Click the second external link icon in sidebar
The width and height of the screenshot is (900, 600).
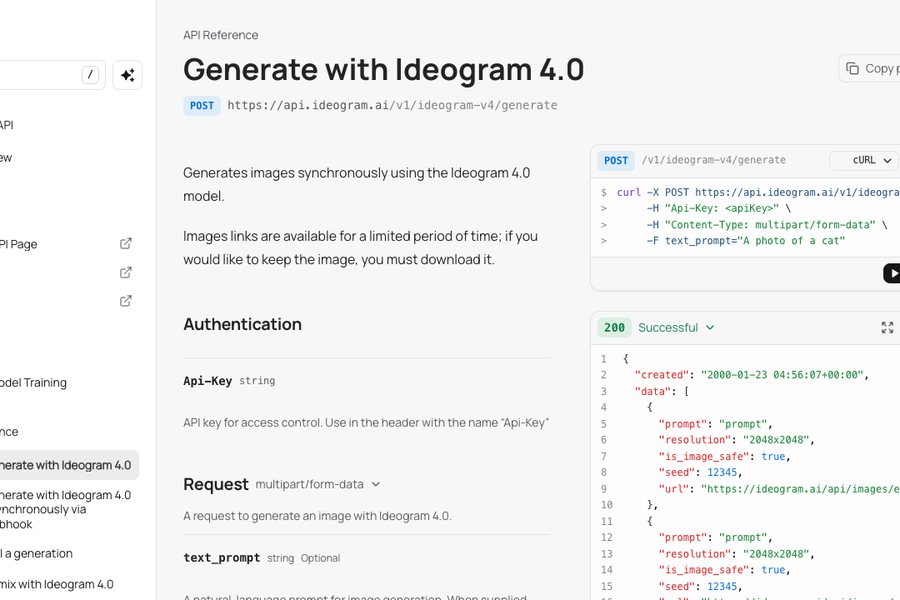click(x=126, y=272)
